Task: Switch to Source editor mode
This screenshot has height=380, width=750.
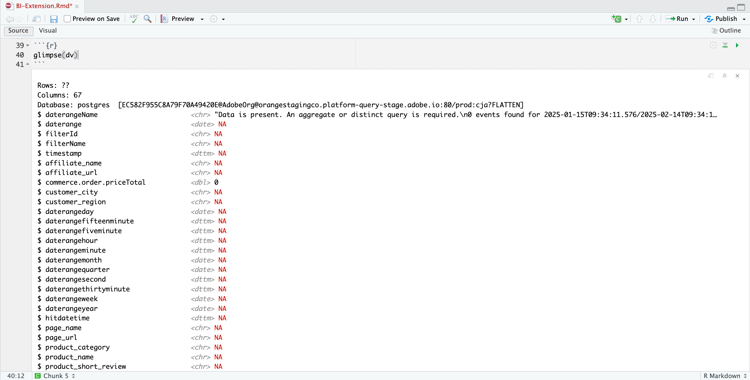Action: pos(18,31)
